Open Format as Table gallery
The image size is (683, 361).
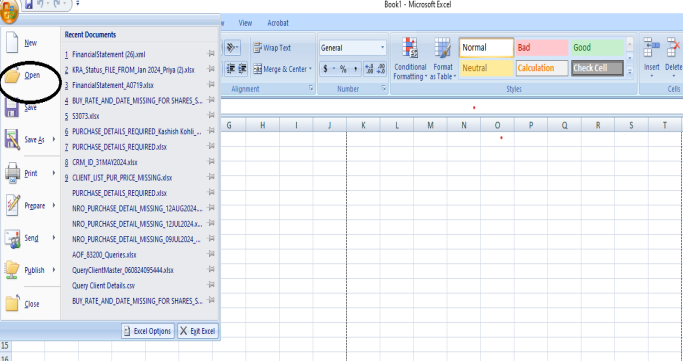click(x=443, y=59)
